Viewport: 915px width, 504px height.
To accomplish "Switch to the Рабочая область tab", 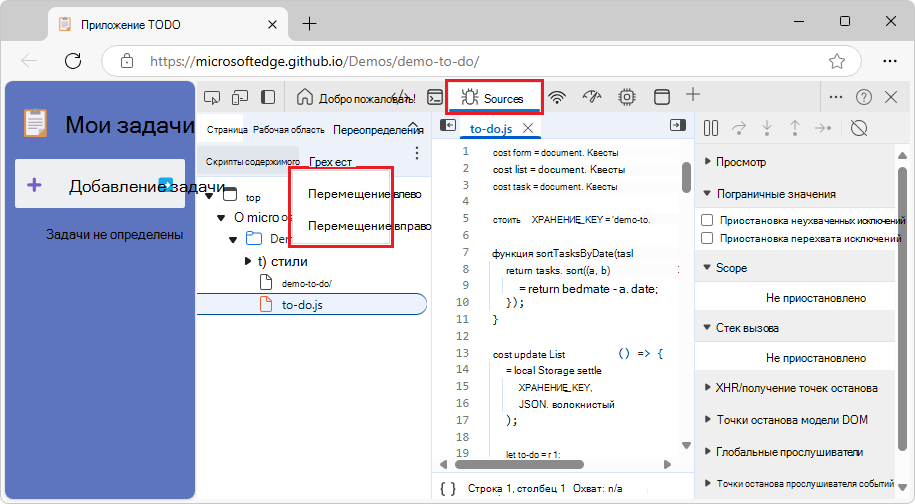I will pos(289,130).
